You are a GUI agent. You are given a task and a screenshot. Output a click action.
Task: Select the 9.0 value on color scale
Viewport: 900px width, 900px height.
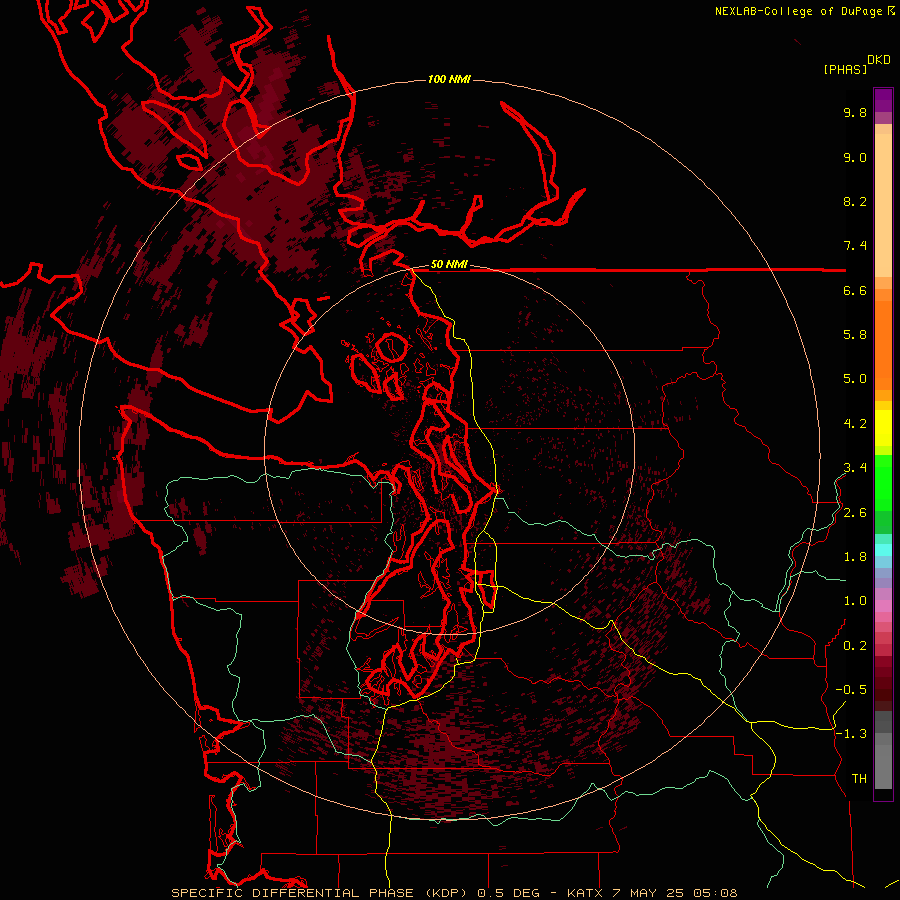point(855,157)
